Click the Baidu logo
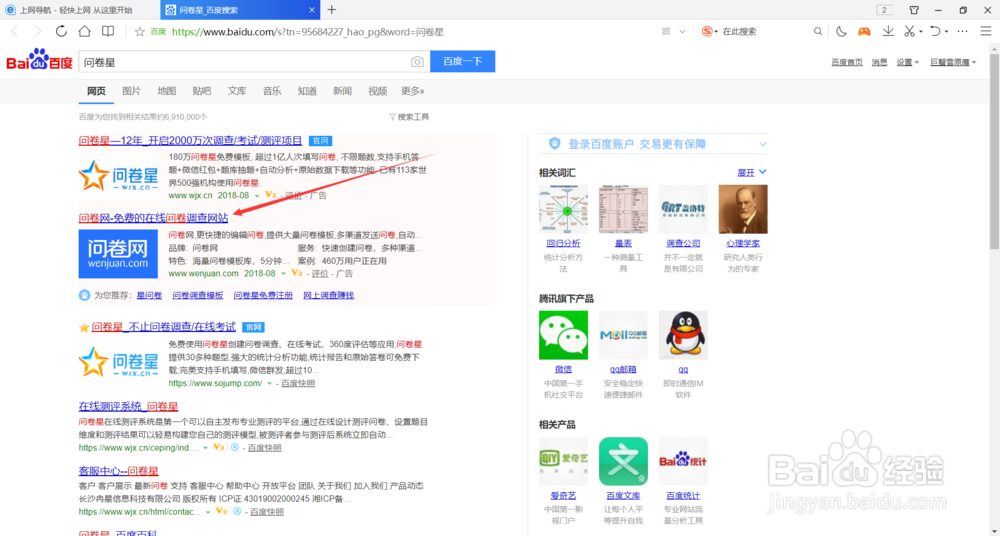The width and height of the screenshot is (1000, 536). click(40, 59)
